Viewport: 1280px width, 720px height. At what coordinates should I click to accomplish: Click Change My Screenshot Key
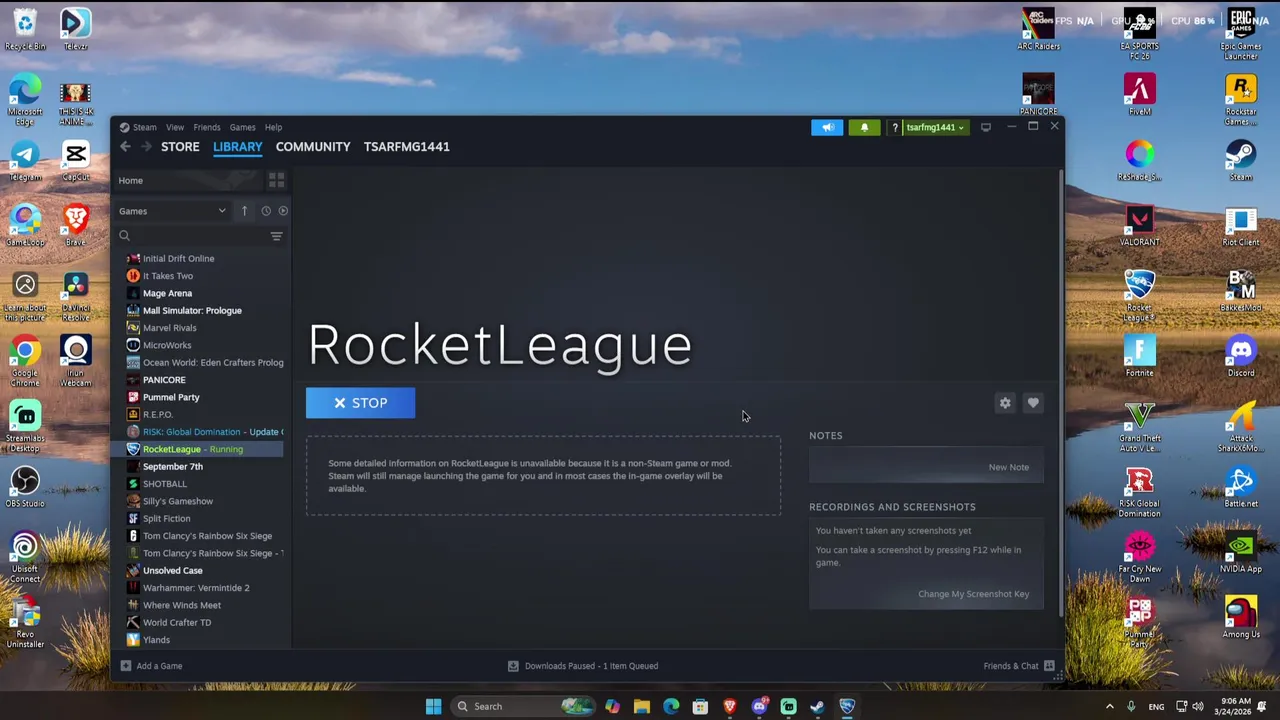[x=973, y=594]
